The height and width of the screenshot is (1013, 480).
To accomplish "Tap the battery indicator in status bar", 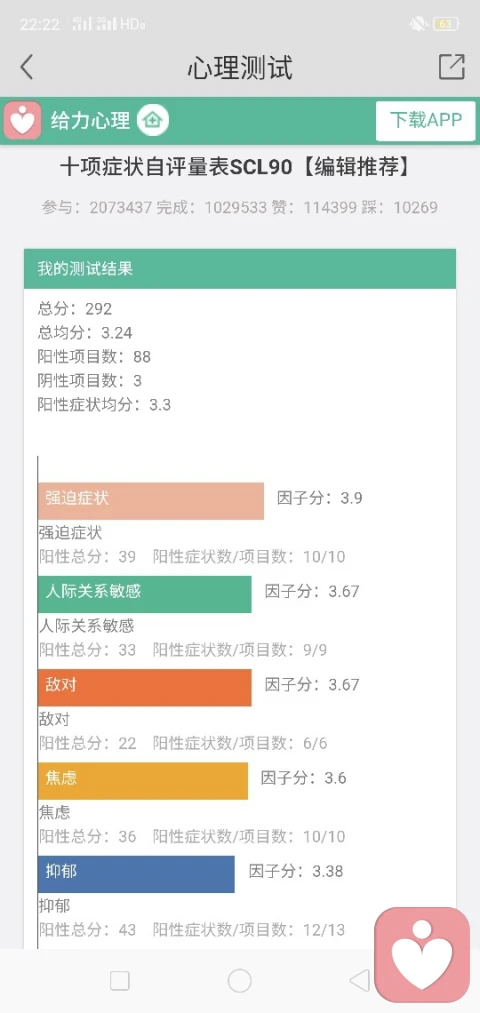I will 446,25.
